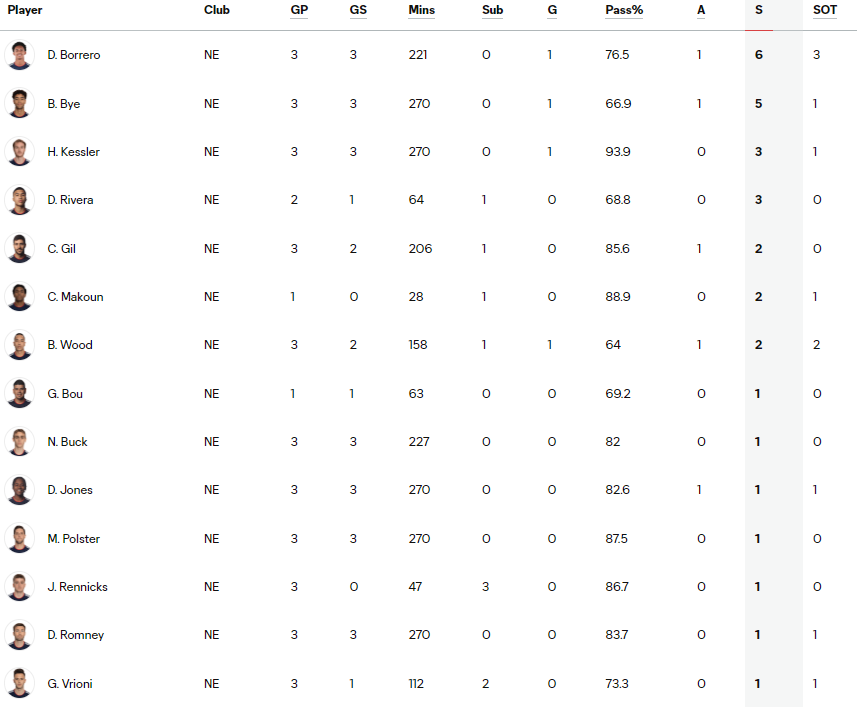
Task: Open C. Gil's player name link
Action: pyautogui.click(x=61, y=249)
